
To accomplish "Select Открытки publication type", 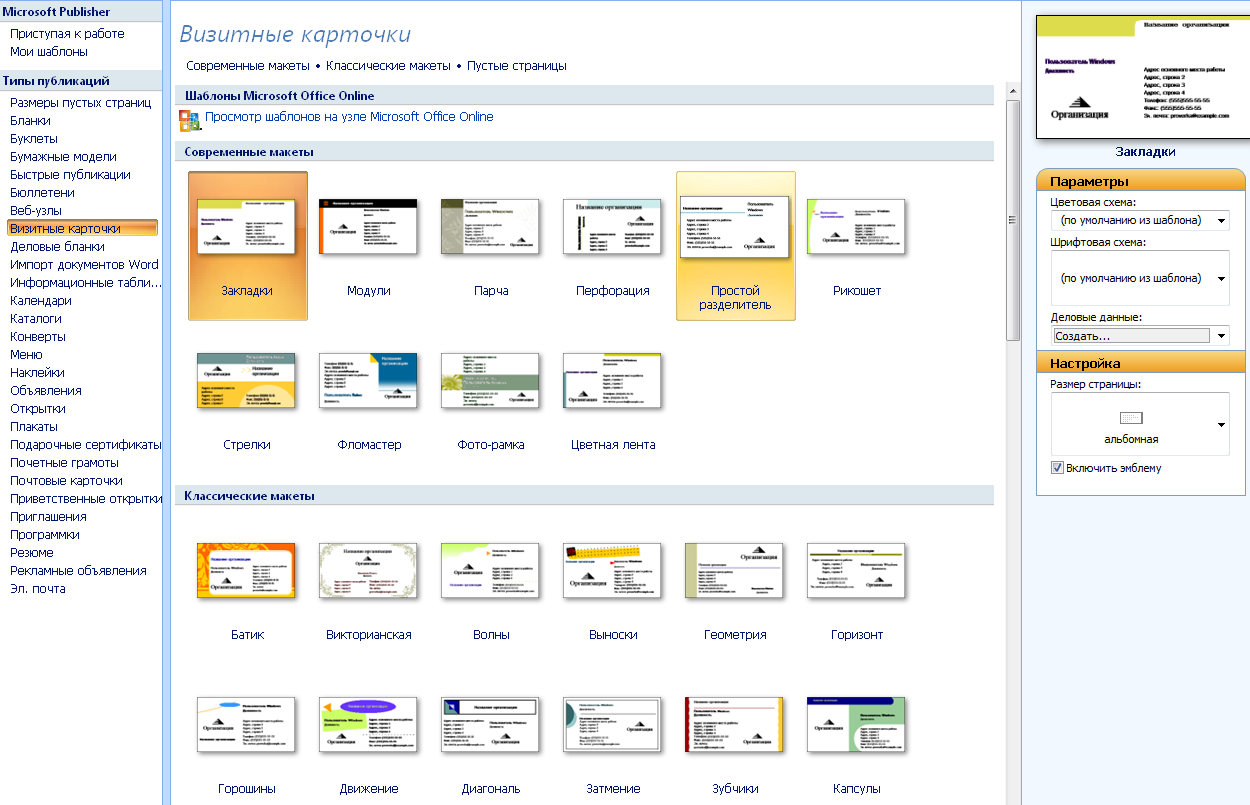I will (x=38, y=409).
